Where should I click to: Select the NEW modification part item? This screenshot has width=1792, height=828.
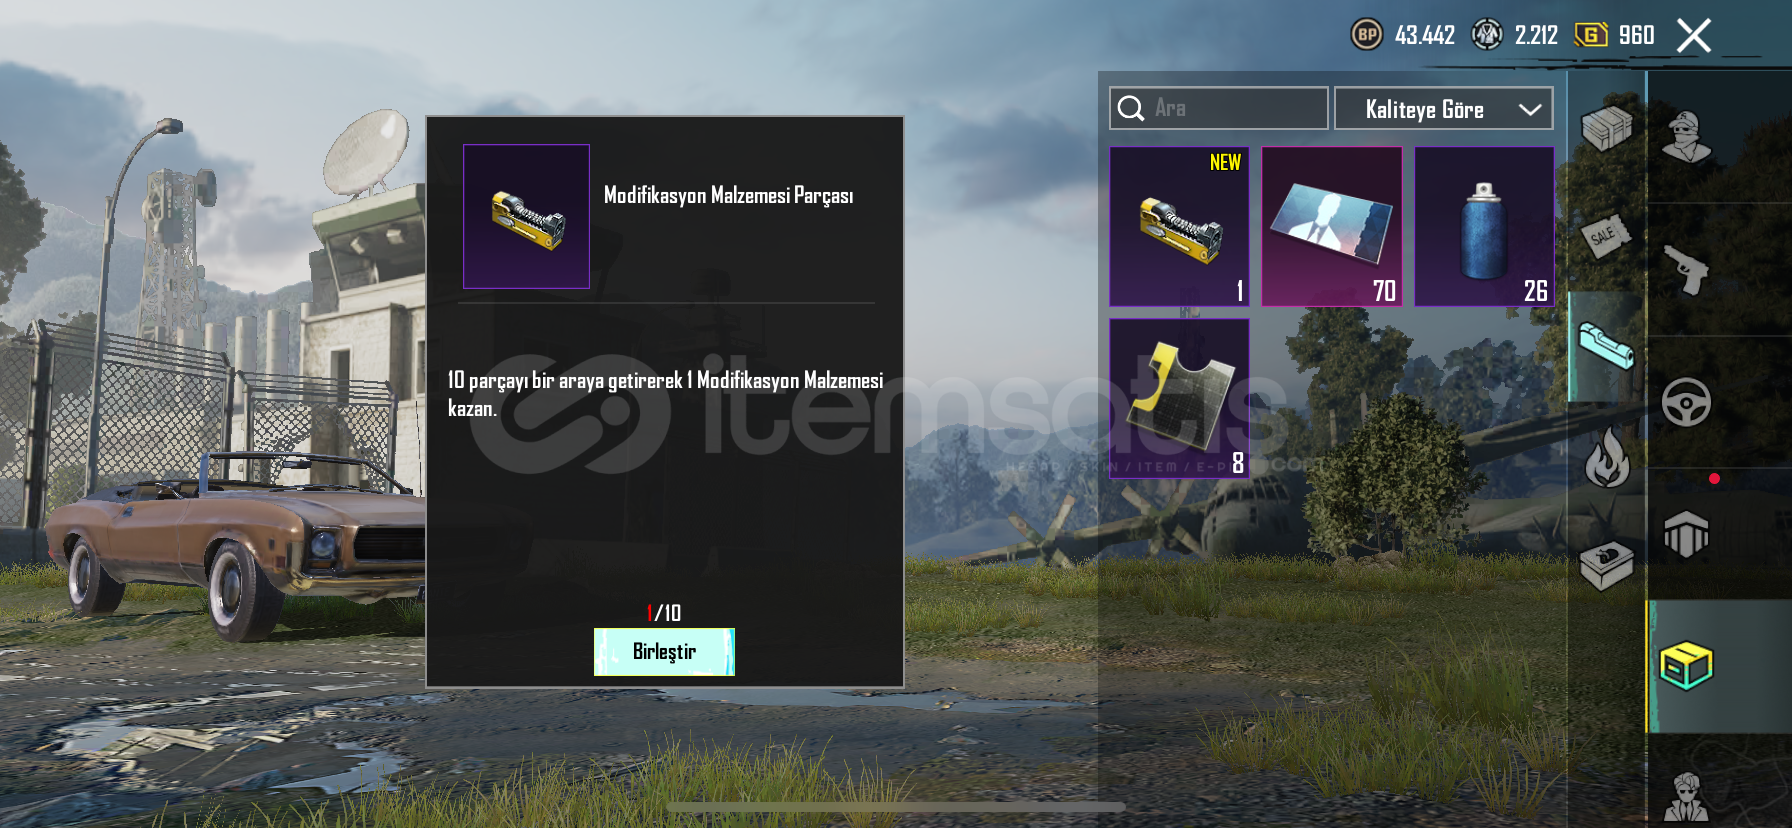[1179, 226]
